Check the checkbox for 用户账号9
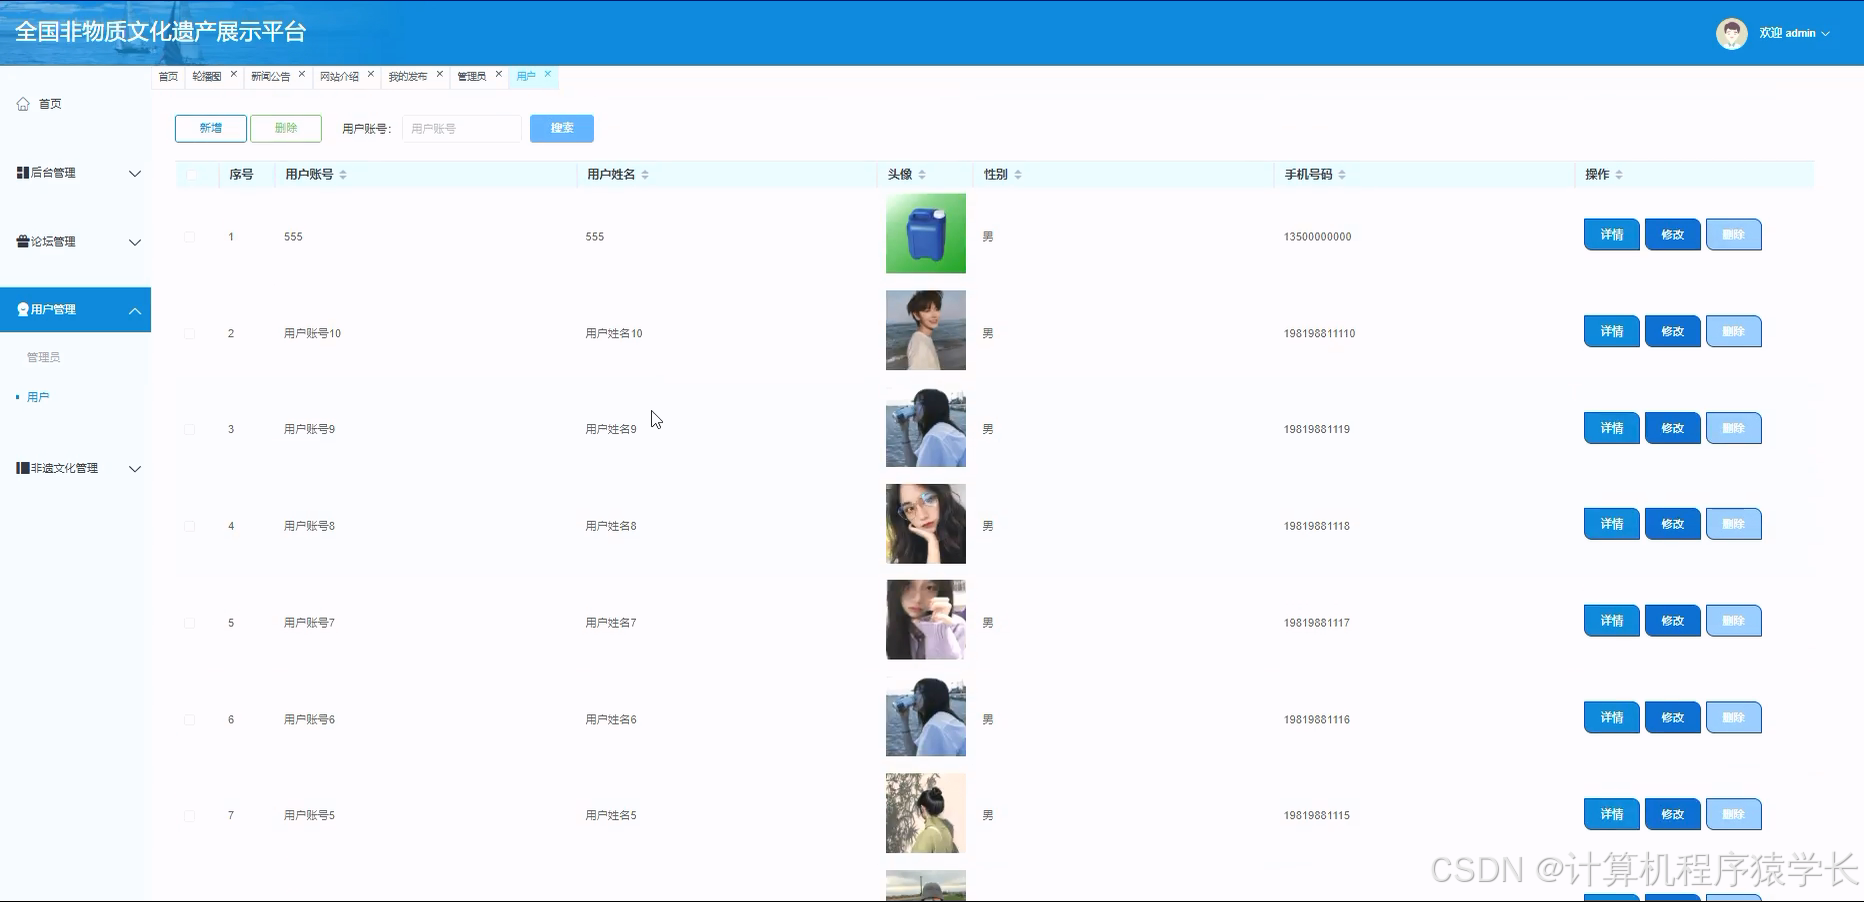 [x=189, y=429]
